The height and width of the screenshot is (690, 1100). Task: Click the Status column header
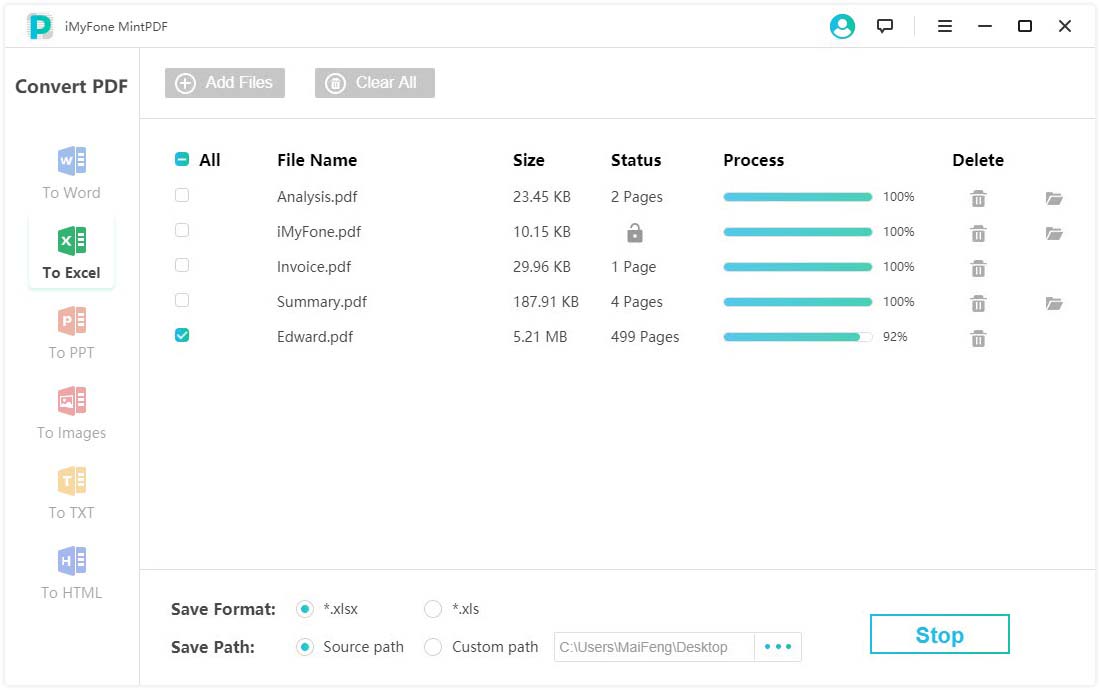tap(636, 161)
